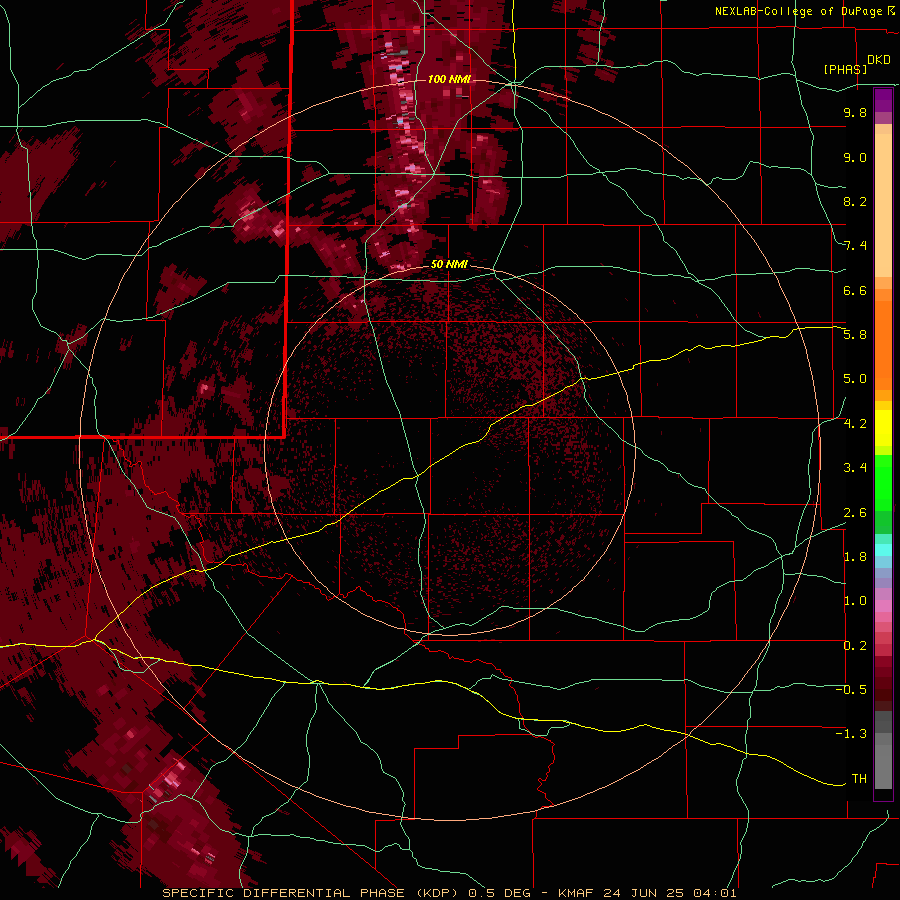Click the yellow color band in legend
Image resolution: width=900 pixels, height=900 pixels.
[883, 428]
